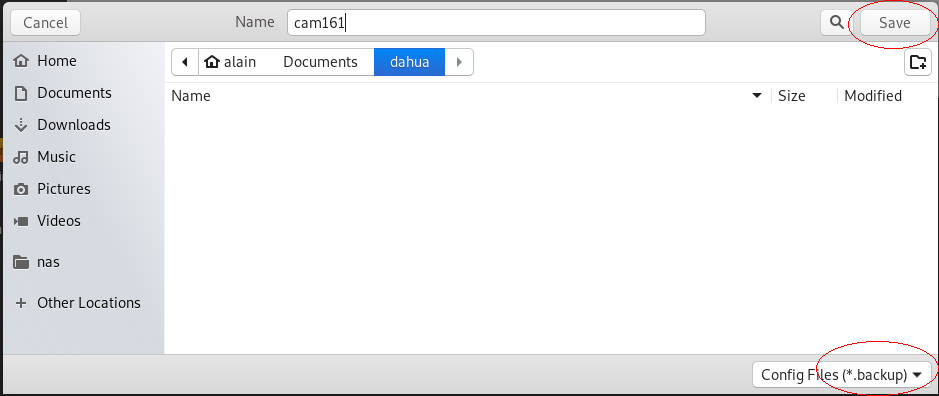Click the search magnifier icon
The height and width of the screenshot is (396, 939).
pyautogui.click(x=836, y=23)
